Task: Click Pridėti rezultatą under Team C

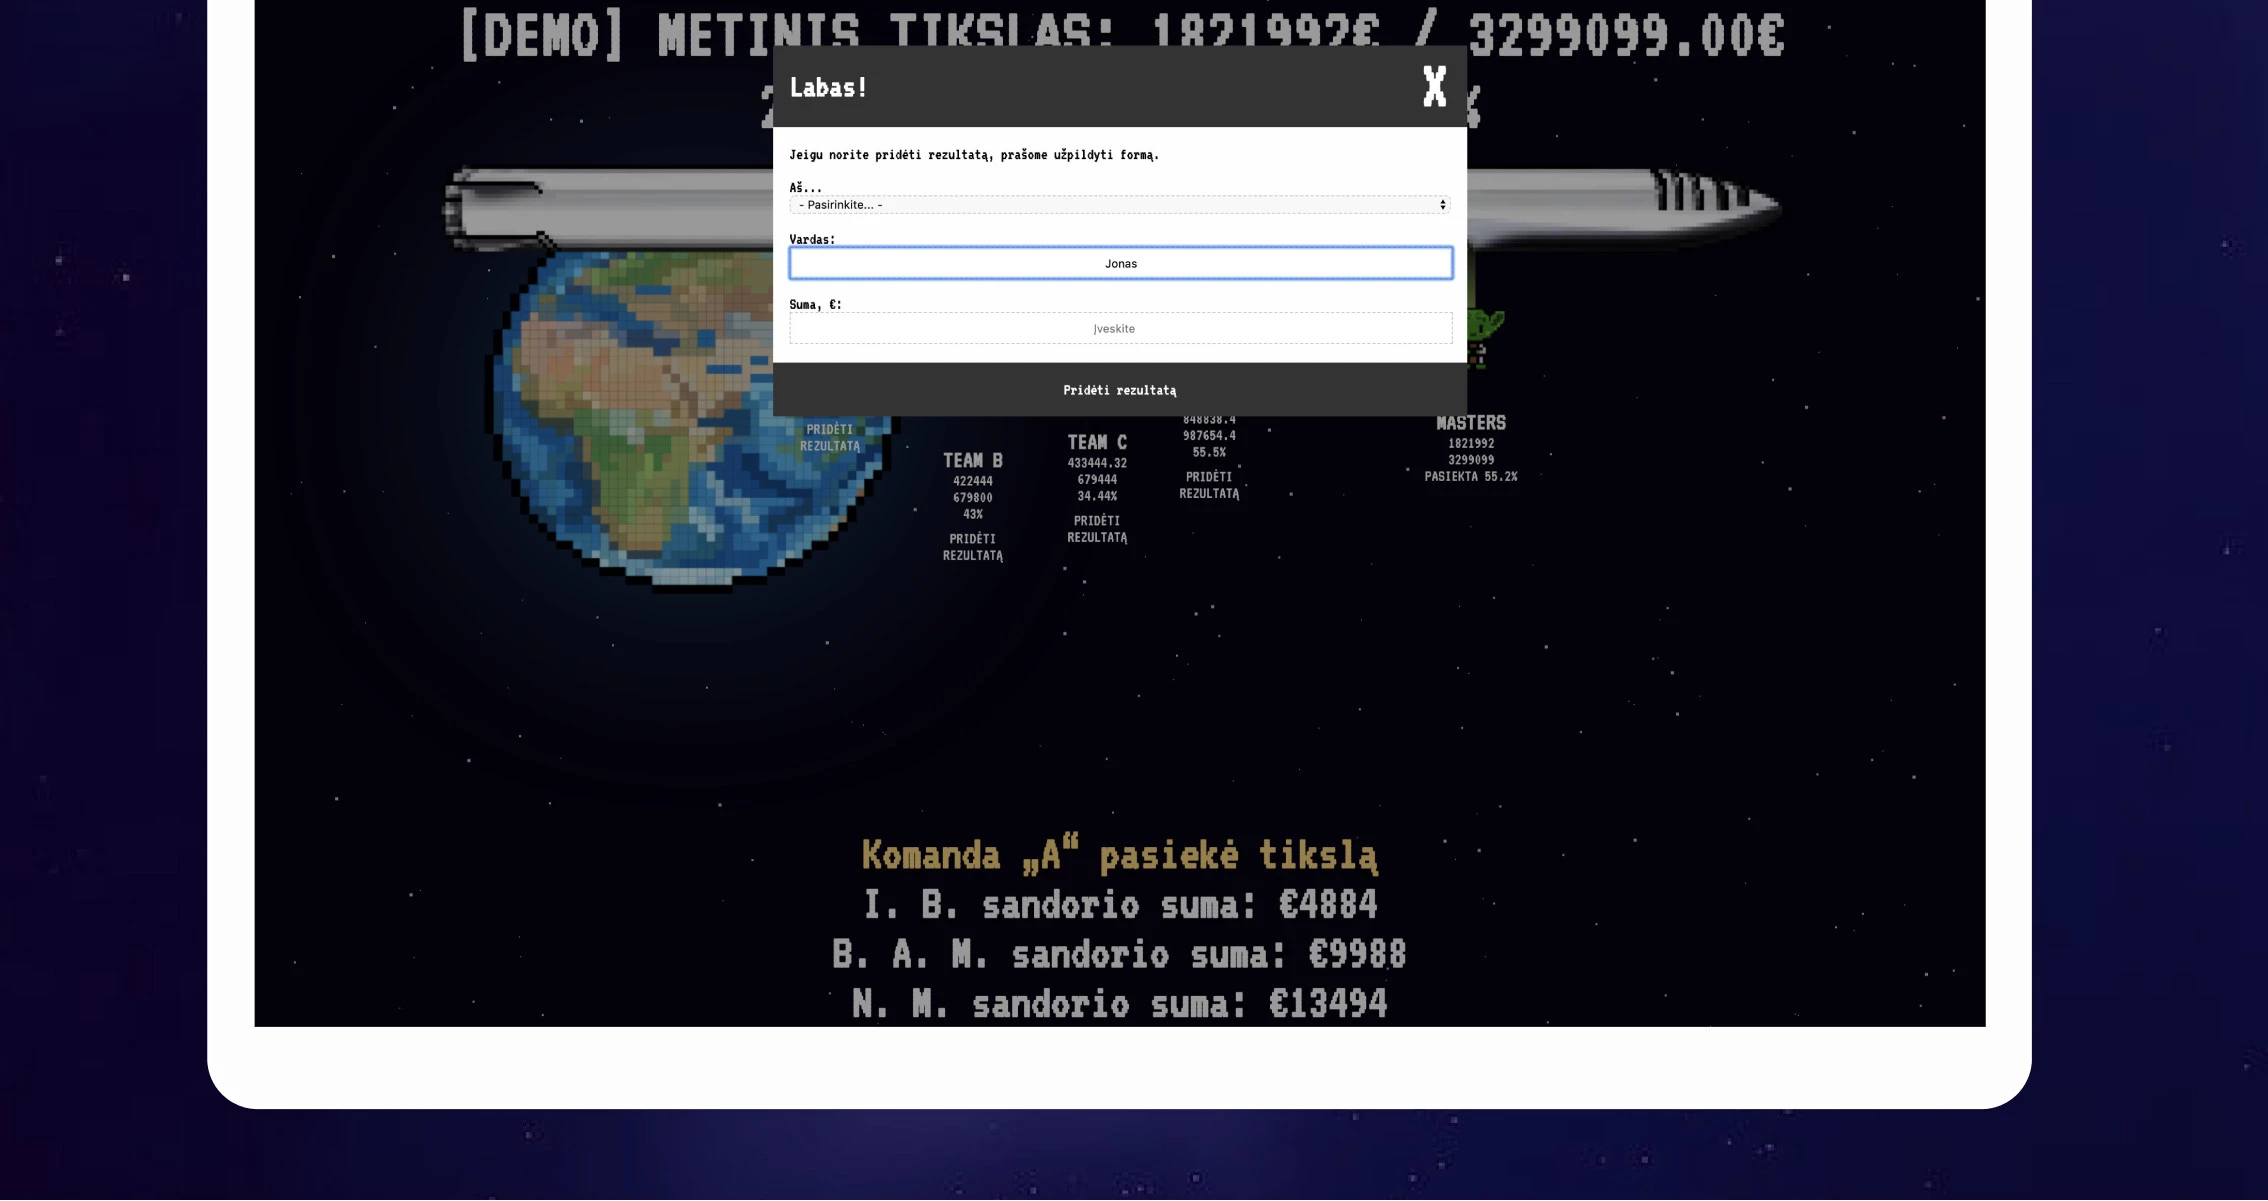Action: click(1097, 529)
